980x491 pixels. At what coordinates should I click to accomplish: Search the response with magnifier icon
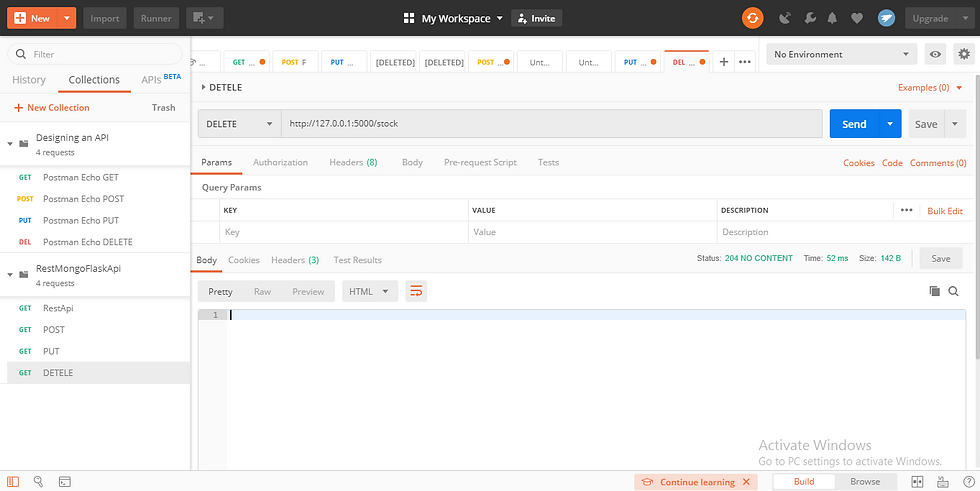click(x=953, y=291)
